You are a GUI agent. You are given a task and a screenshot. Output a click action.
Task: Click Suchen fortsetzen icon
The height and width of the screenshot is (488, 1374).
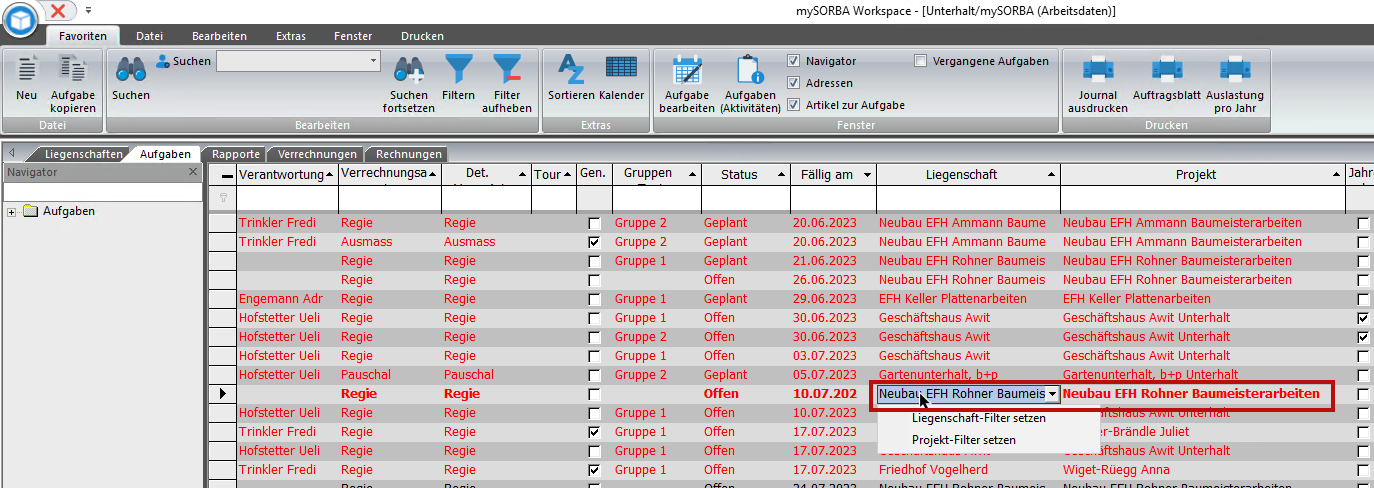(x=410, y=69)
